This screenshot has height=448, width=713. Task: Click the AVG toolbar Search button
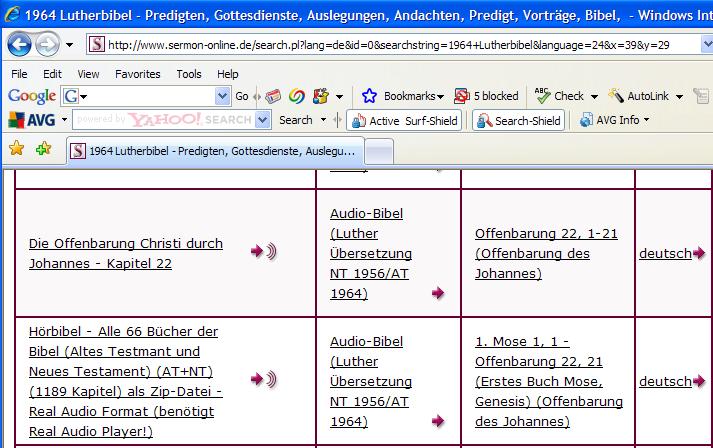296,120
